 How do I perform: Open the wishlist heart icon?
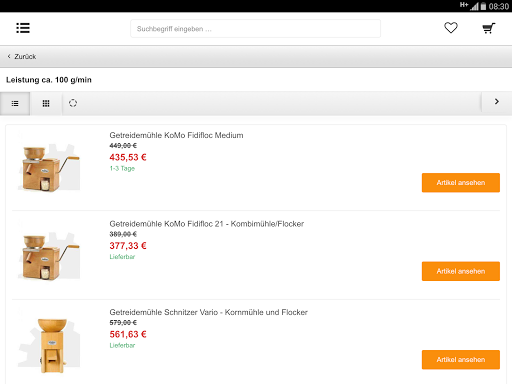point(451,28)
